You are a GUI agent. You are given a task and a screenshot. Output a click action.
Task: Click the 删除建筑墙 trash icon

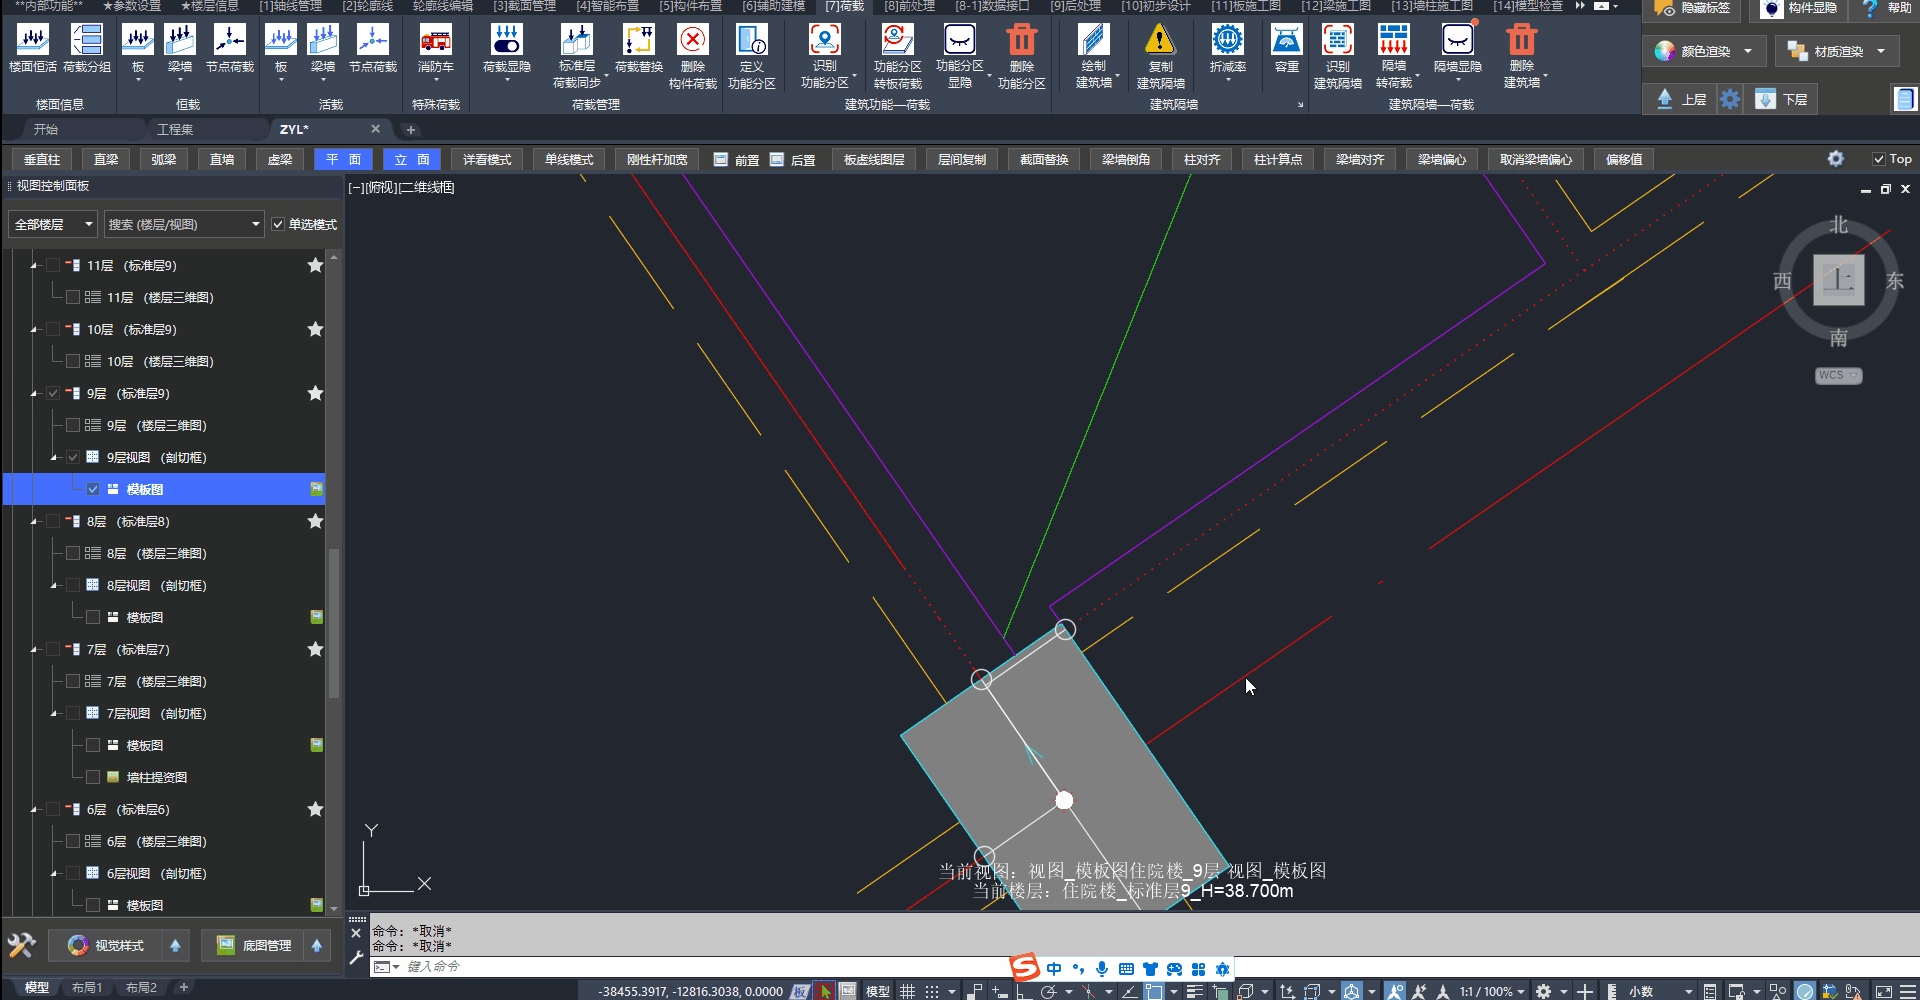coord(1520,42)
